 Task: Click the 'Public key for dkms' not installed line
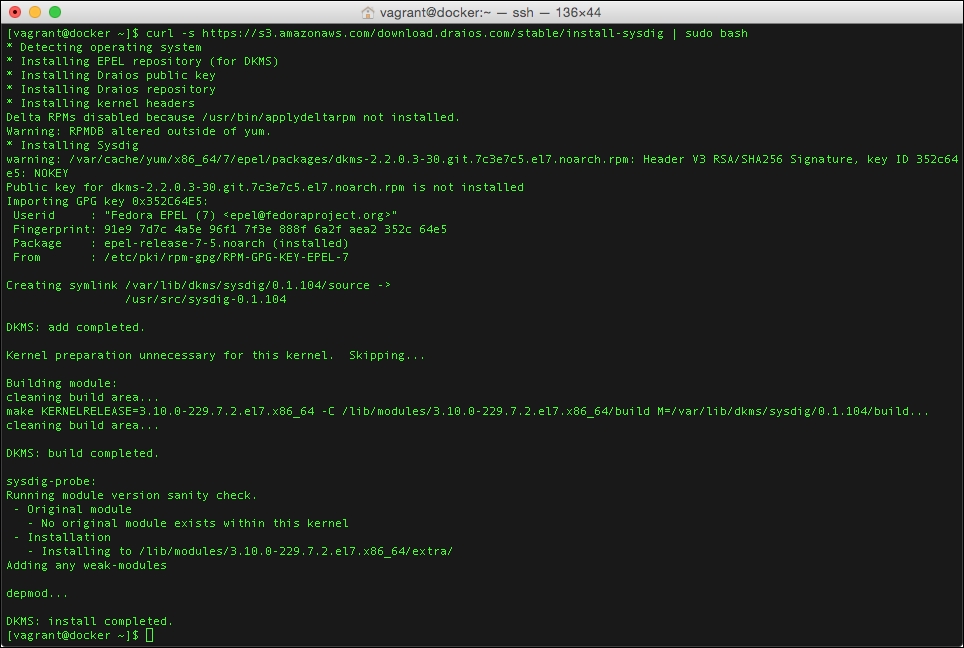coord(265,188)
